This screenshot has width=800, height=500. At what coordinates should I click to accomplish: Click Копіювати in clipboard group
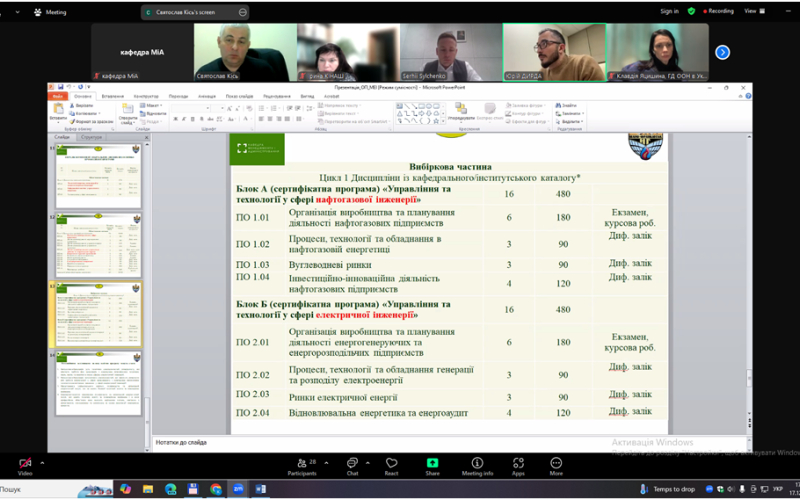pos(85,113)
